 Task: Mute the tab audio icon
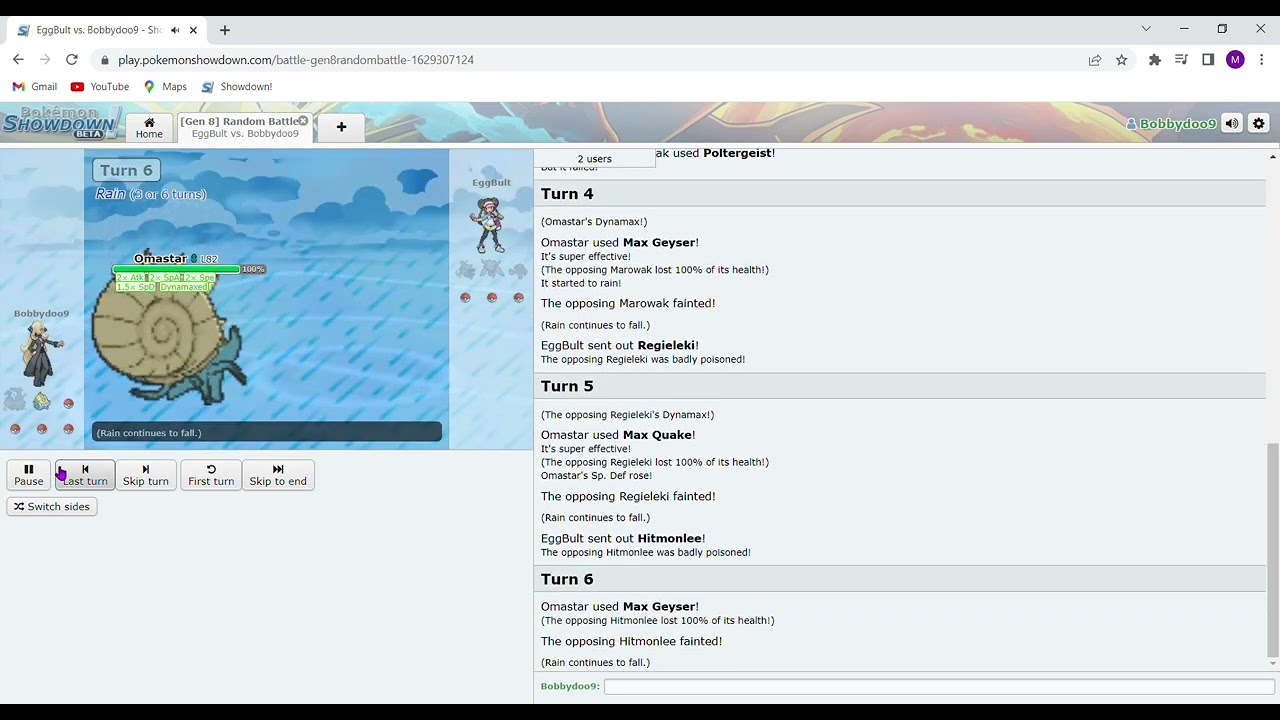tap(175, 30)
